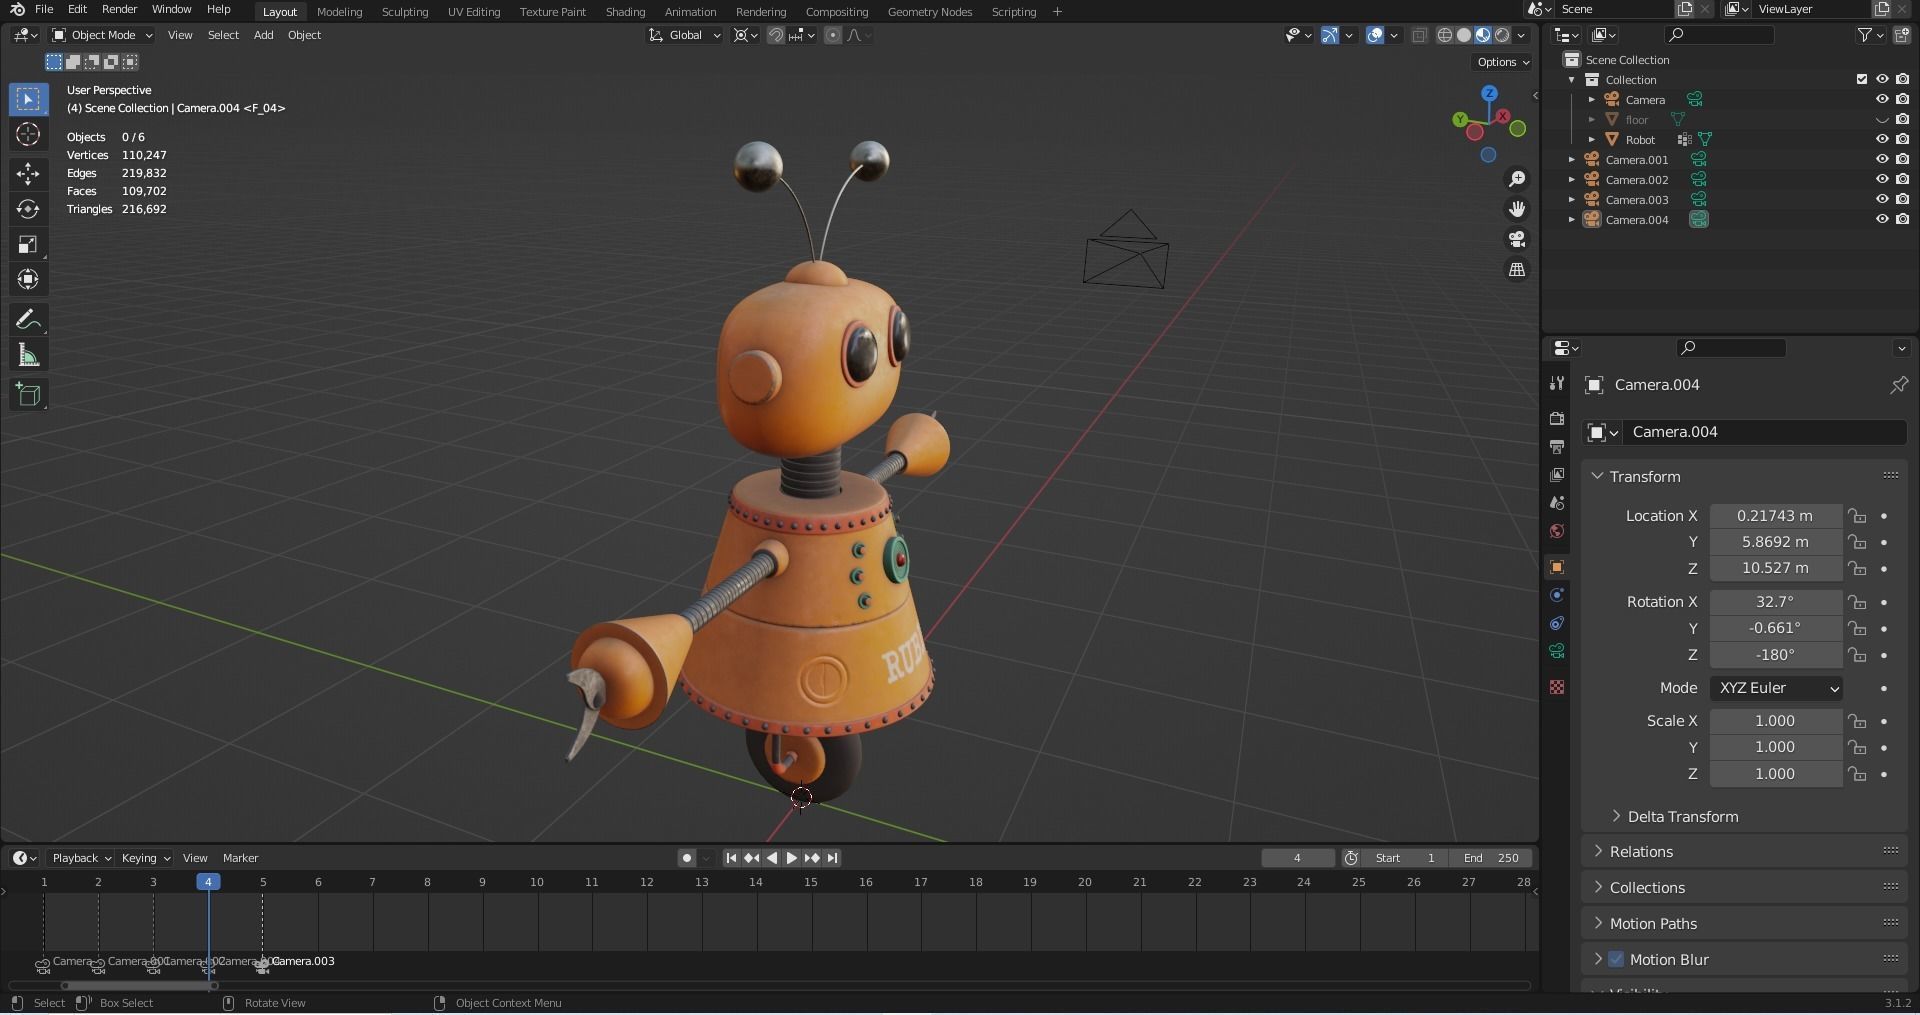The height and width of the screenshot is (1015, 1920).
Task: Click the Scale Z value field
Action: click(1775, 774)
